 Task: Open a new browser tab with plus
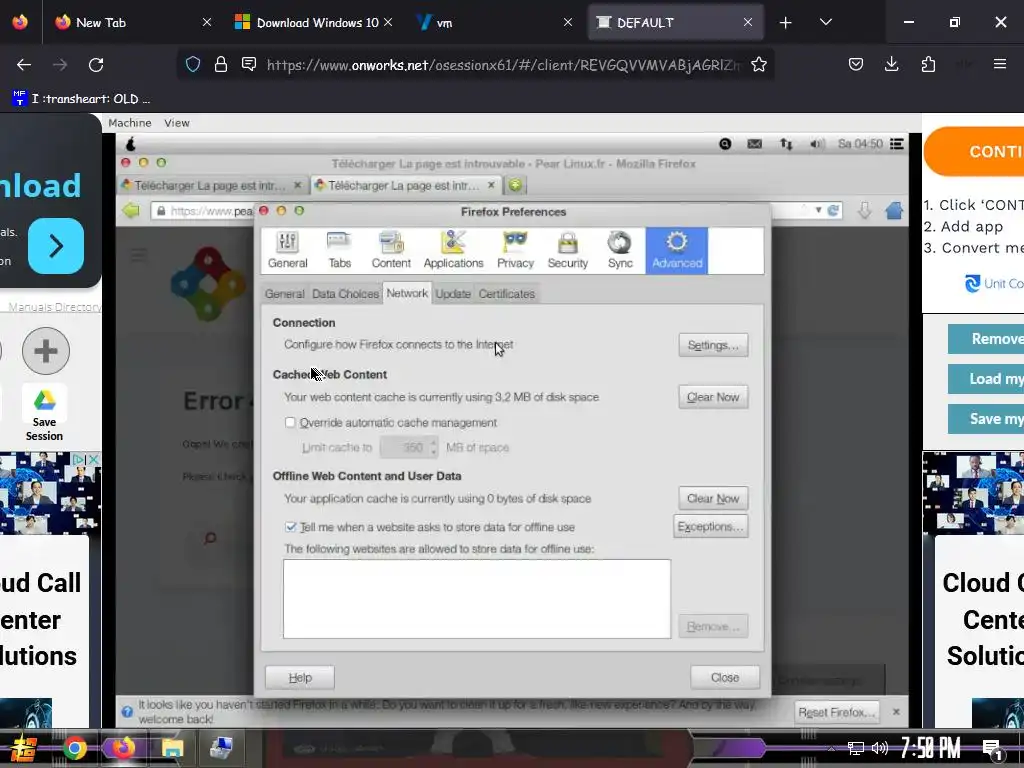786,22
